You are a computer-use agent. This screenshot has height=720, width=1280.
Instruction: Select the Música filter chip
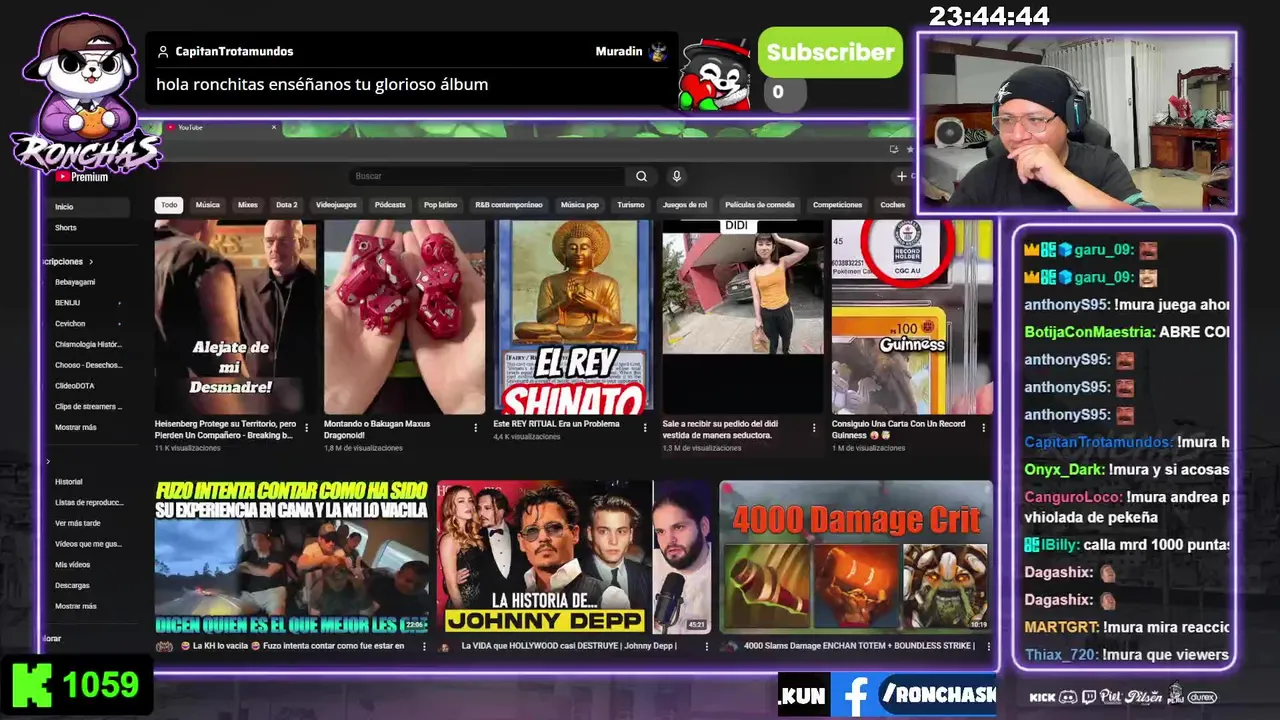pos(207,205)
